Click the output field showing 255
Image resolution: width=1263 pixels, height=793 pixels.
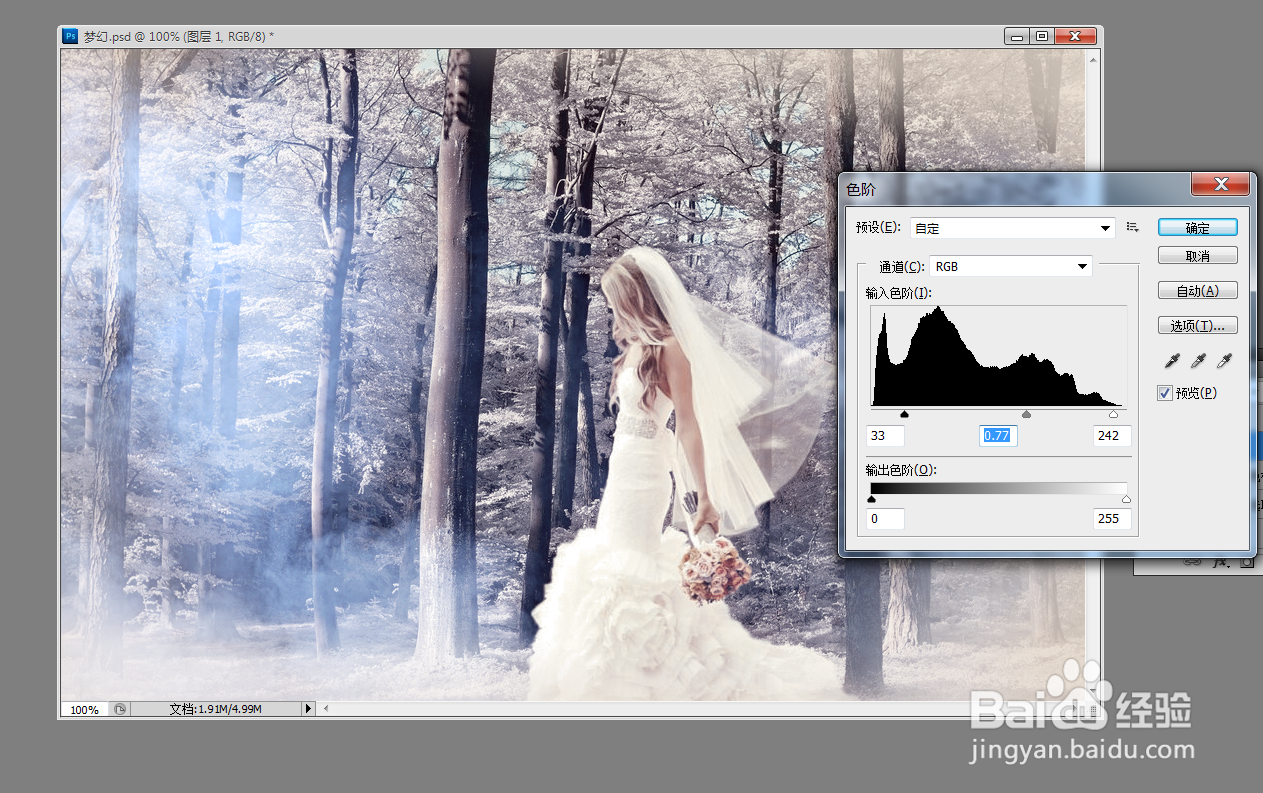tap(1112, 519)
